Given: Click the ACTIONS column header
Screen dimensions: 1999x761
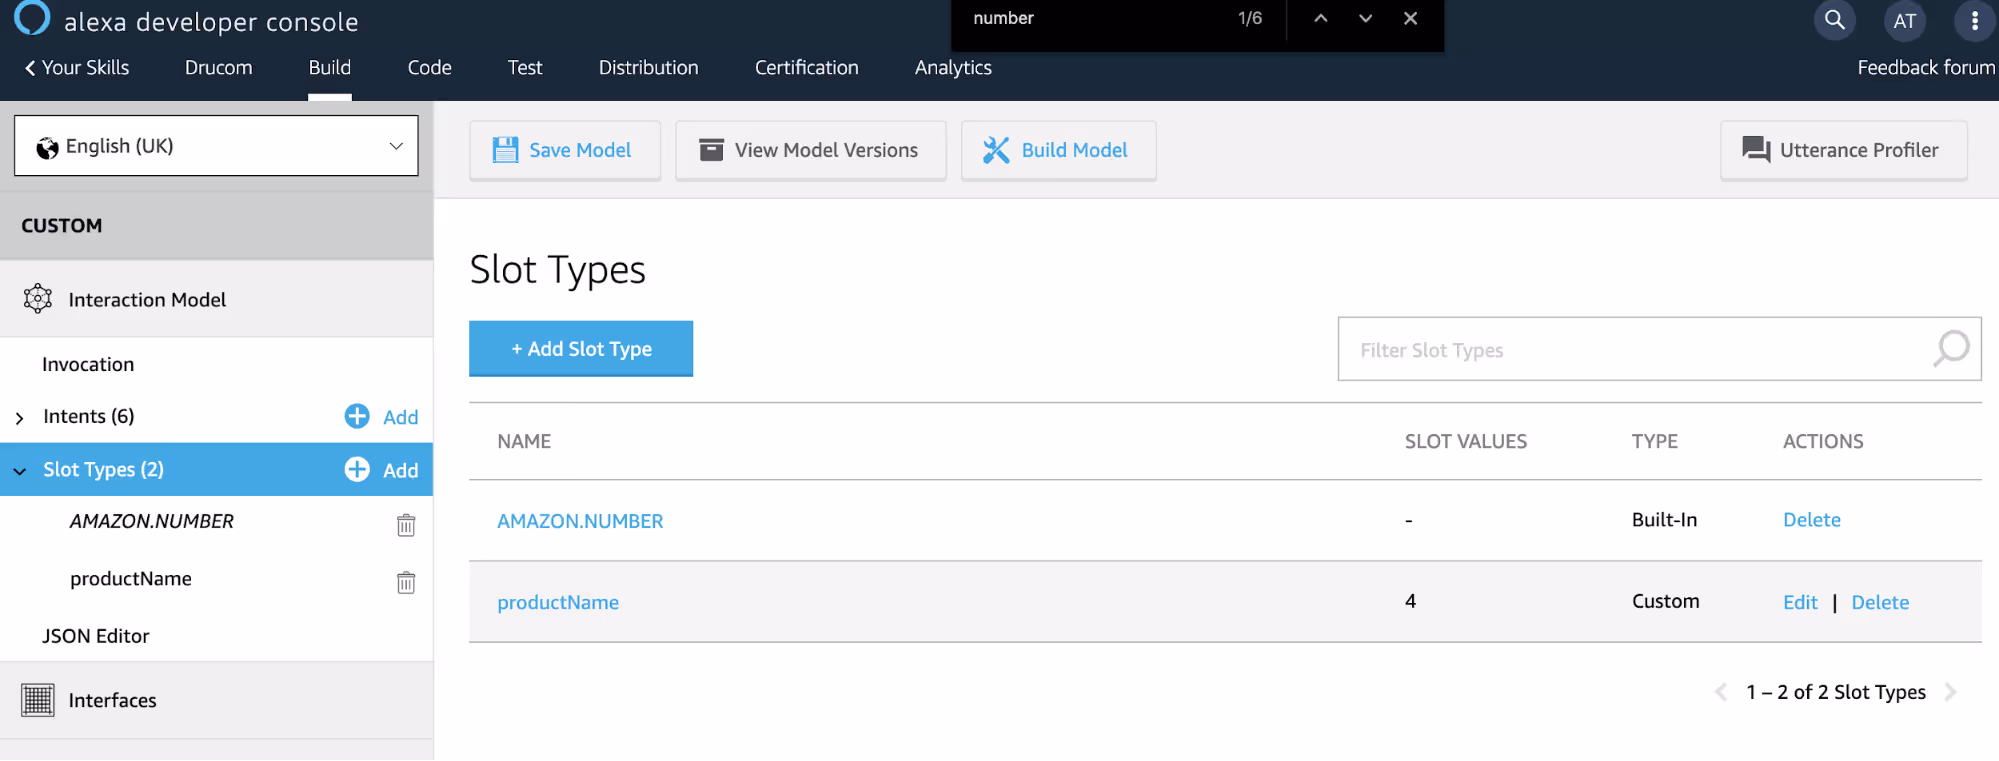Looking at the screenshot, I should point(1823,442).
